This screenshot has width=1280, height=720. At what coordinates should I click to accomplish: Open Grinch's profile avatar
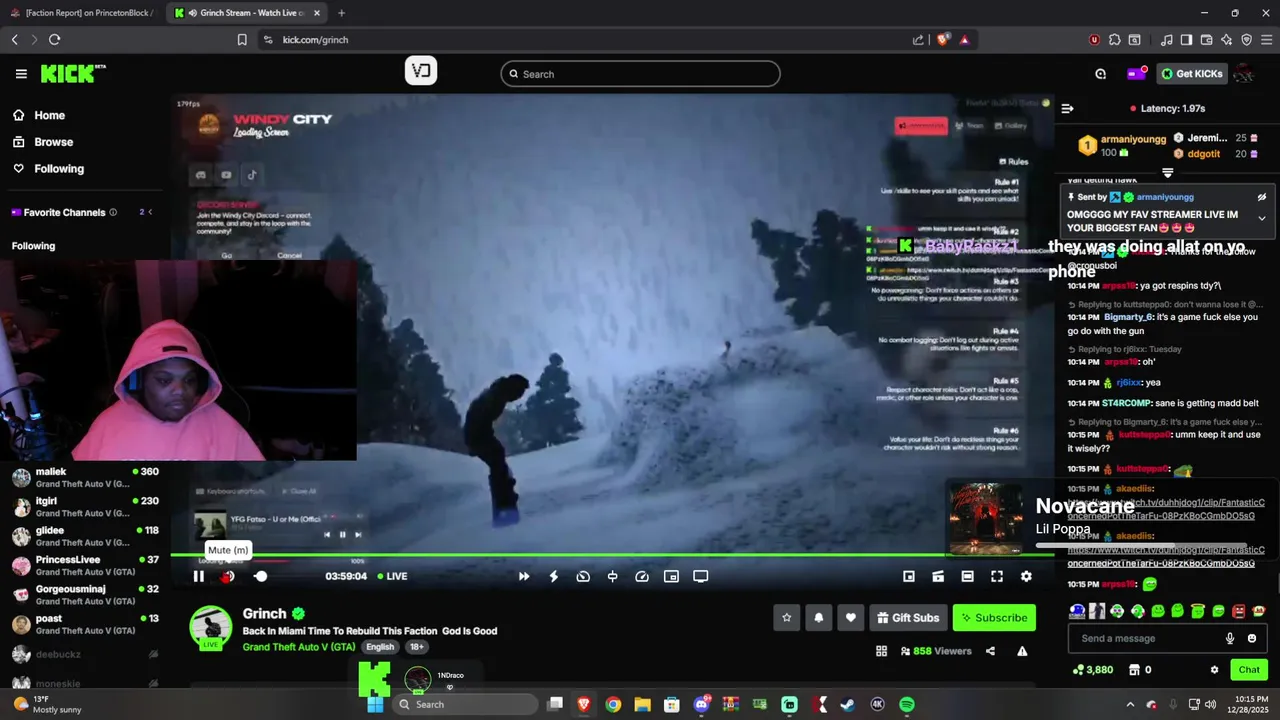coord(211,627)
